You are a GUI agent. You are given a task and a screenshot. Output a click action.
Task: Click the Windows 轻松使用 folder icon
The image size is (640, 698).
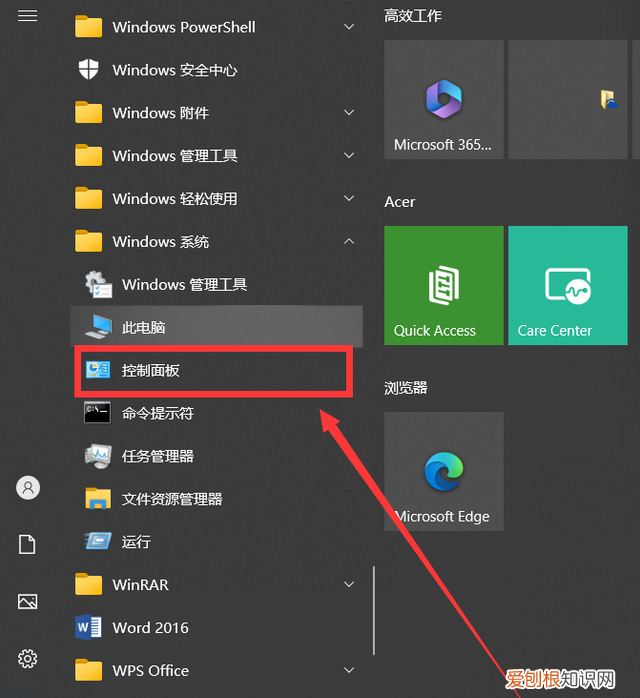[x=89, y=198]
